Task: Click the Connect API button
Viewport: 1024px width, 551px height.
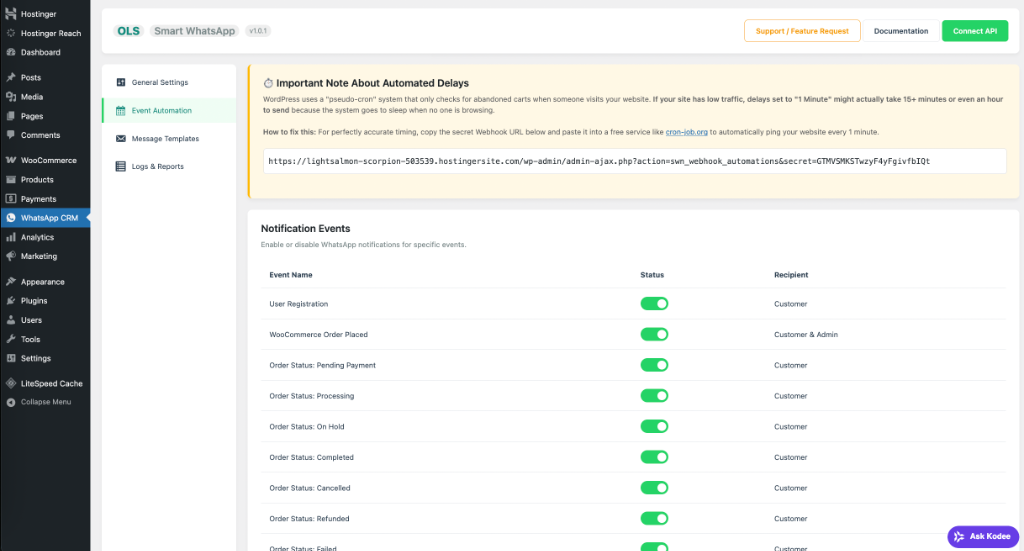Action: click(x=974, y=31)
